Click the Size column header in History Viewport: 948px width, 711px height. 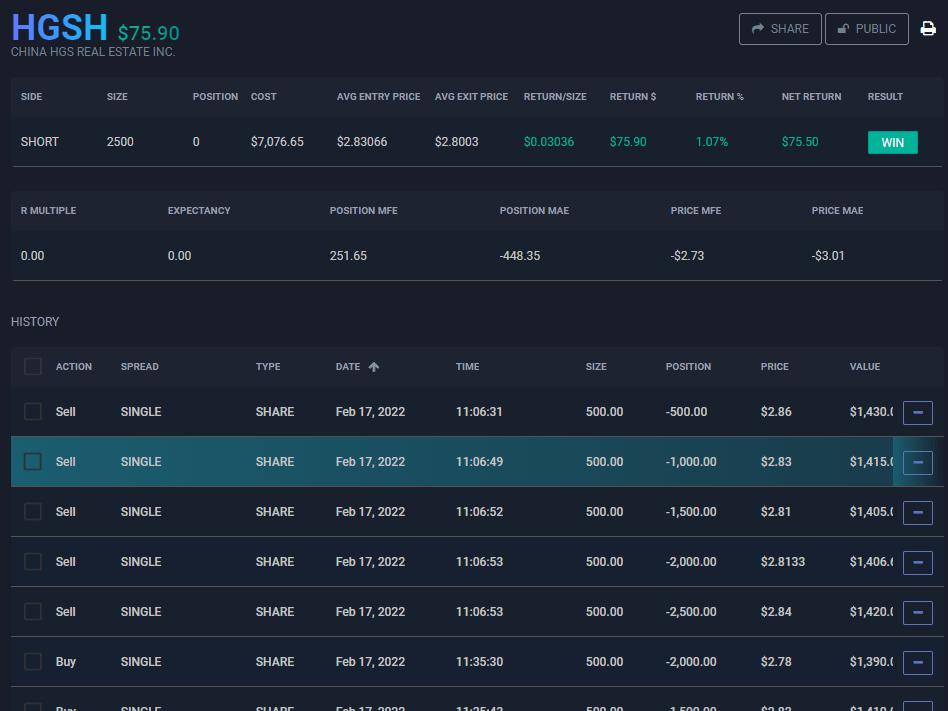596,367
